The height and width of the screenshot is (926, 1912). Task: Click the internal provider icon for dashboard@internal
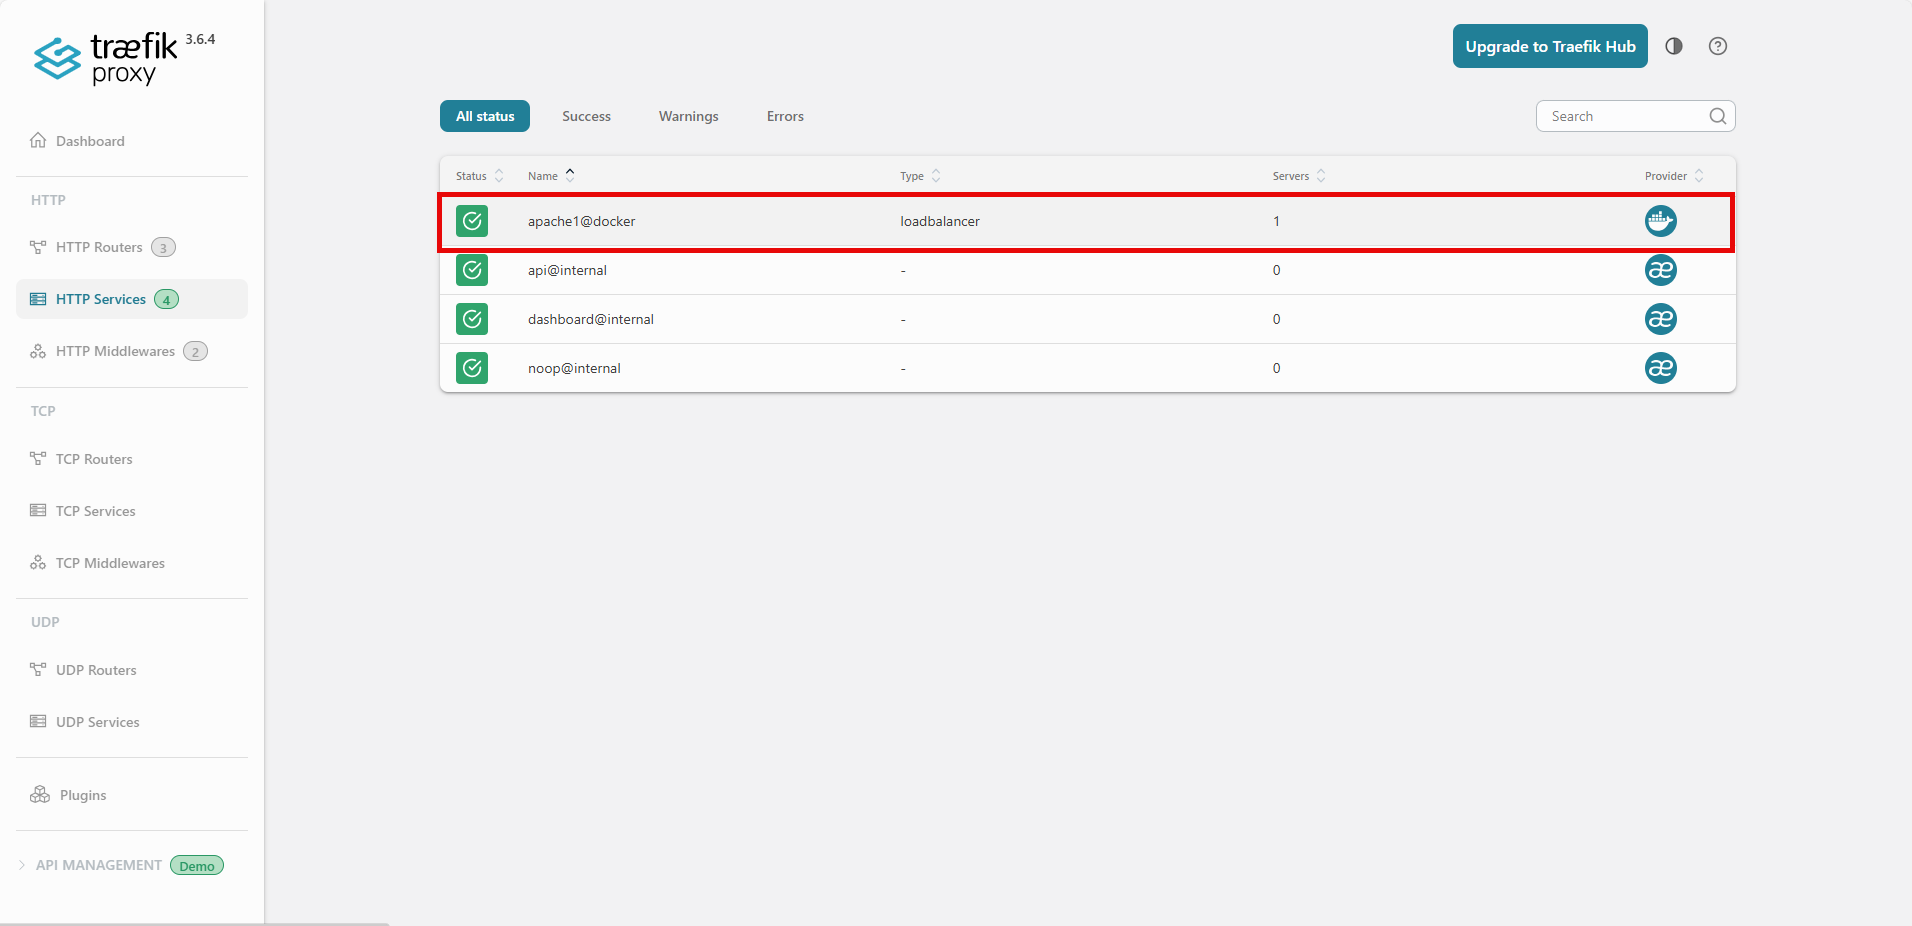(x=1660, y=319)
